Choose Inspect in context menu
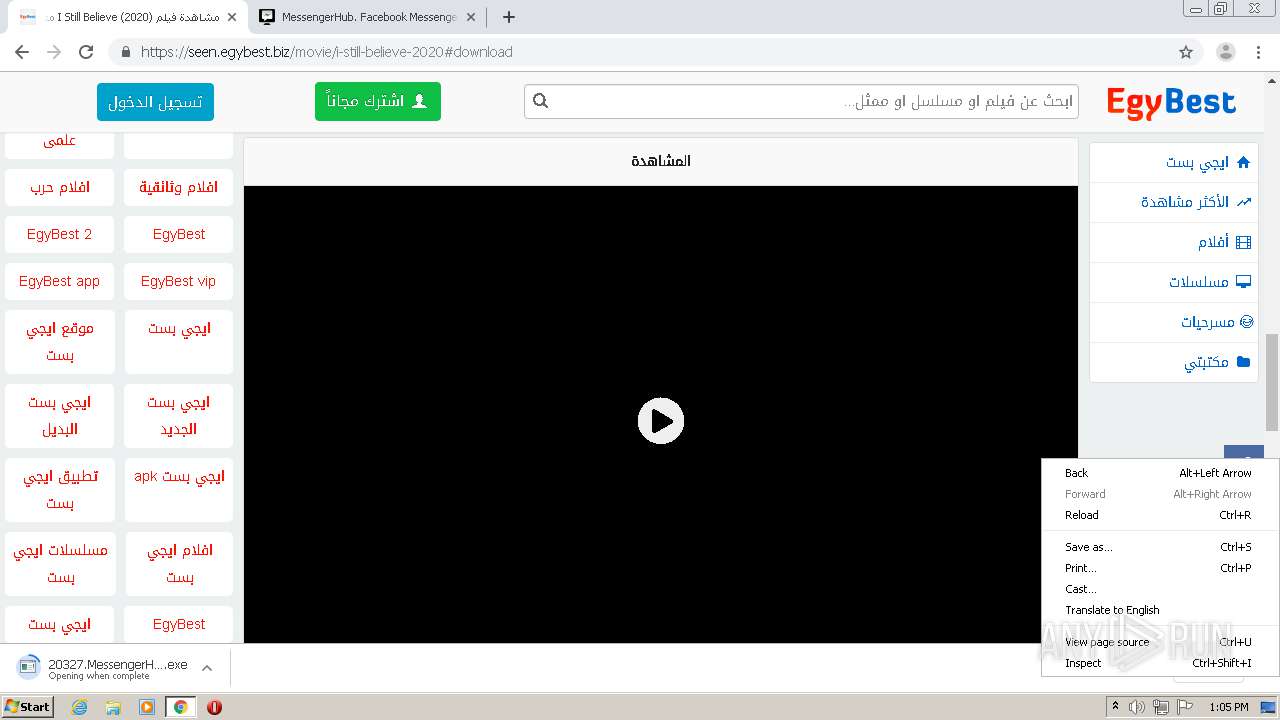The image size is (1280, 720). point(1158,663)
